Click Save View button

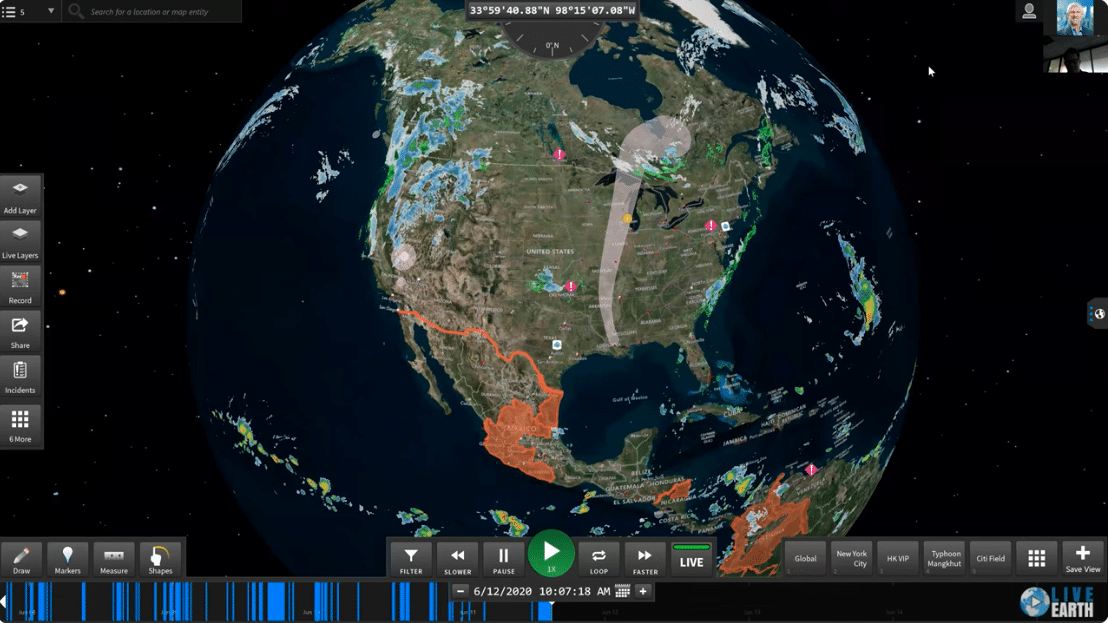coord(1083,559)
